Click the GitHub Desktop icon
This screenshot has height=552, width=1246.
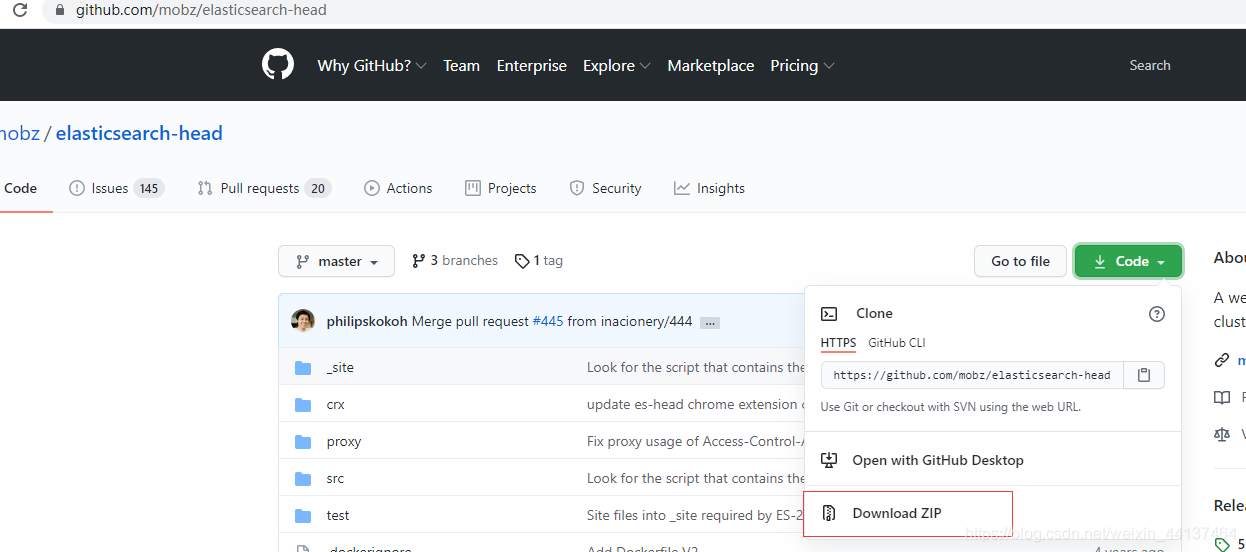[x=829, y=460]
